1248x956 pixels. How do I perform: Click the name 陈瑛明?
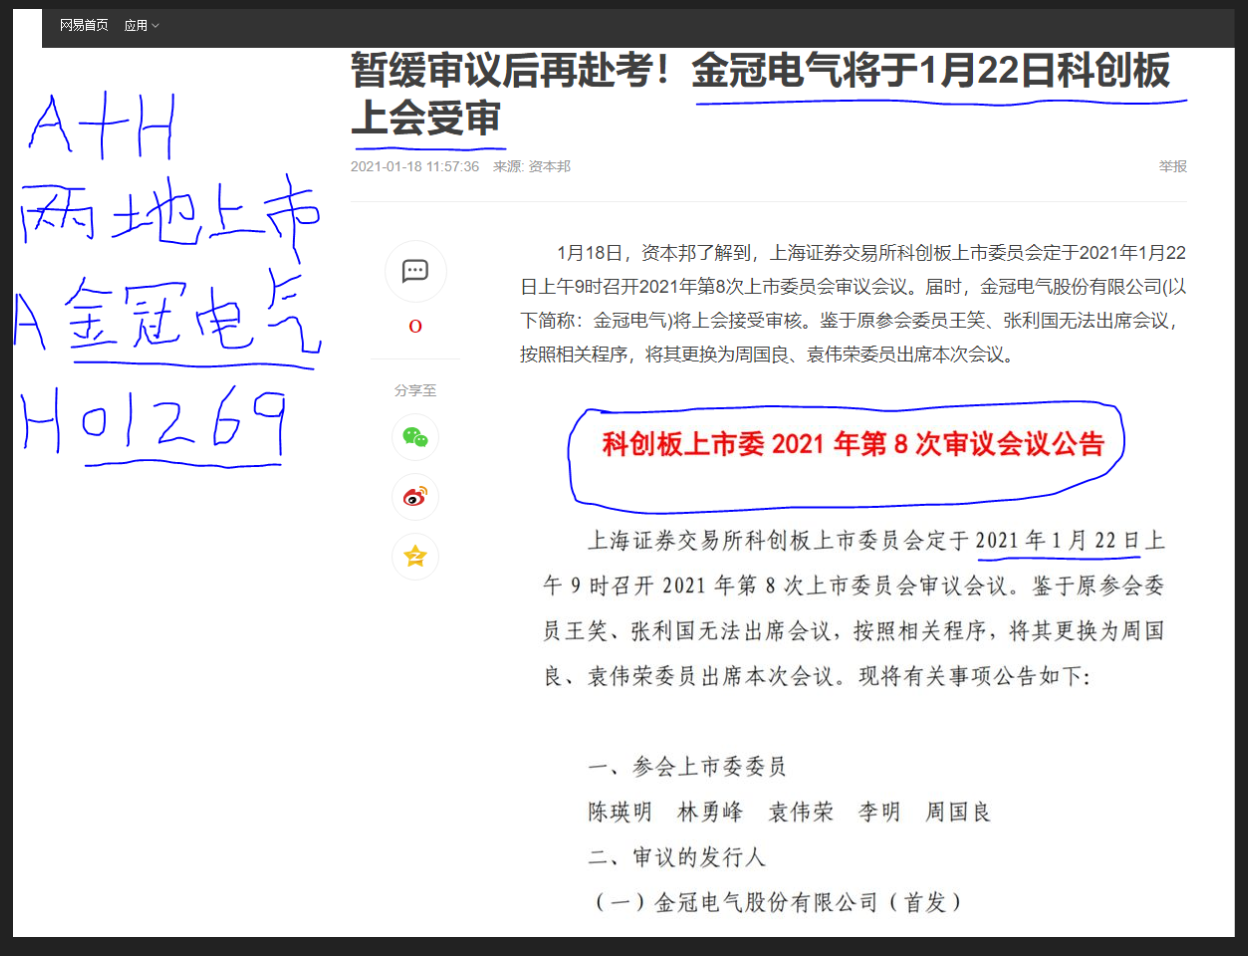(620, 812)
